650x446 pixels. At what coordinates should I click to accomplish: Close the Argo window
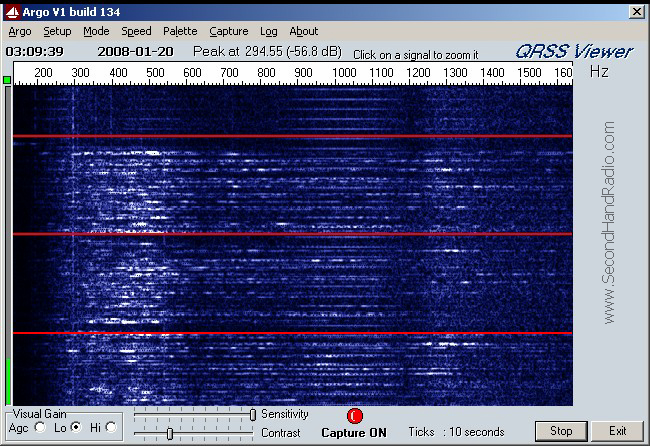(x=636, y=12)
